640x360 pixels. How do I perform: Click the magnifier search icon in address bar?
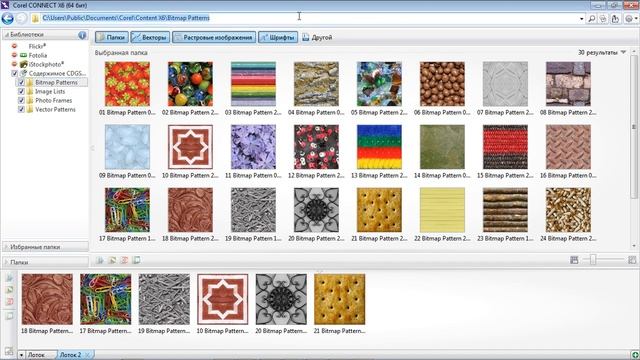(591, 19)
